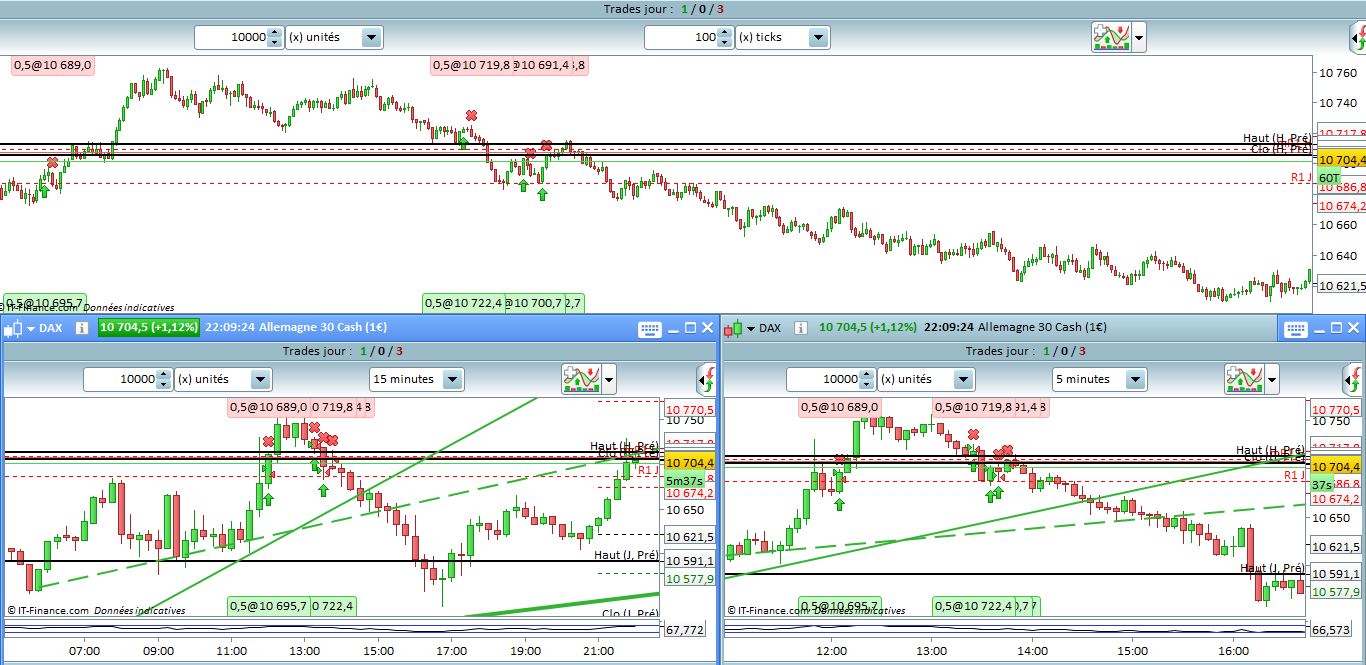Click the 60T countdown tag in the top chart
Screen dimensions: 1366x665
point(1329,178)
